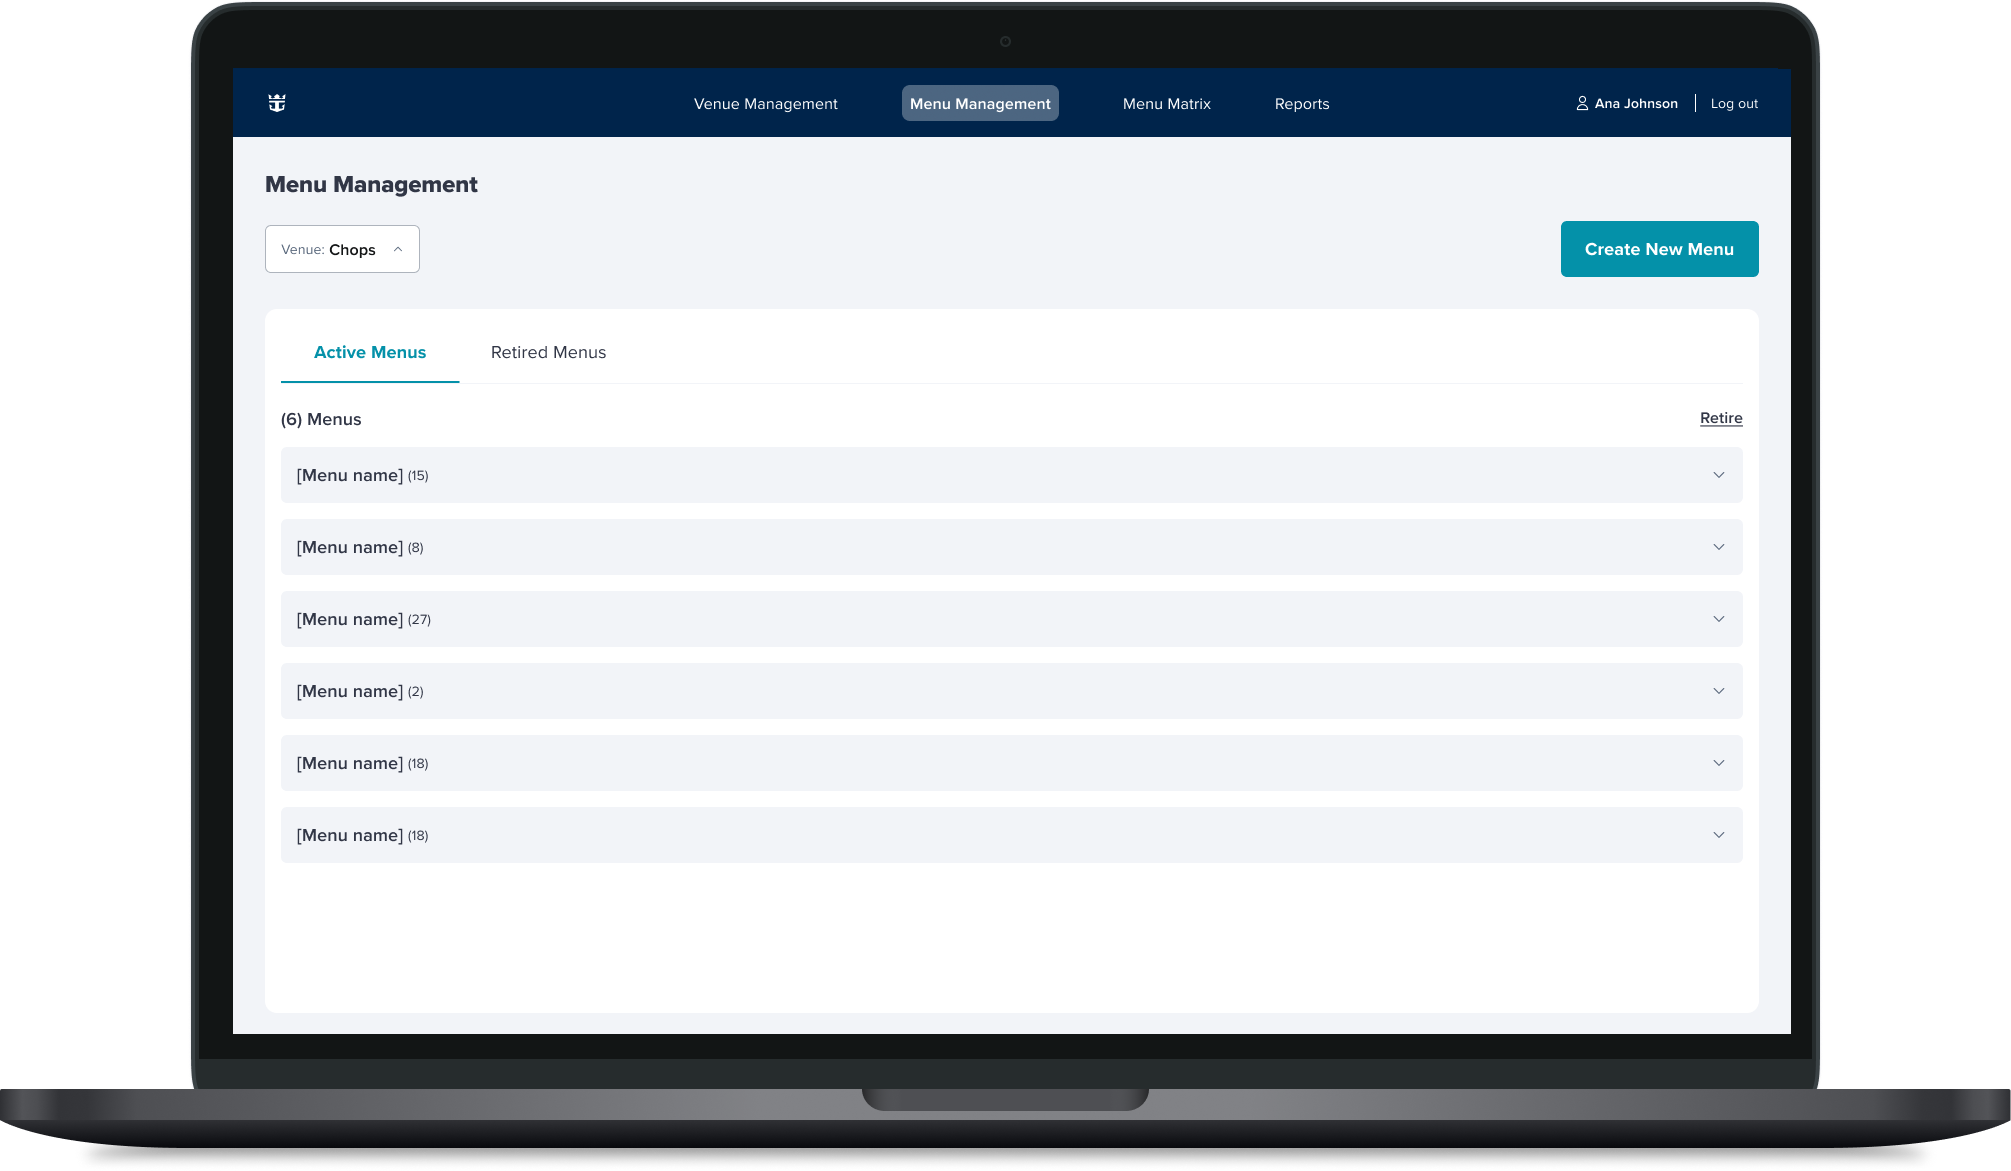Screen dimensions: 2011x1171
Task: Click chevron on fifth menu row
Action: pyautogui.click(x=1718, y=763)
